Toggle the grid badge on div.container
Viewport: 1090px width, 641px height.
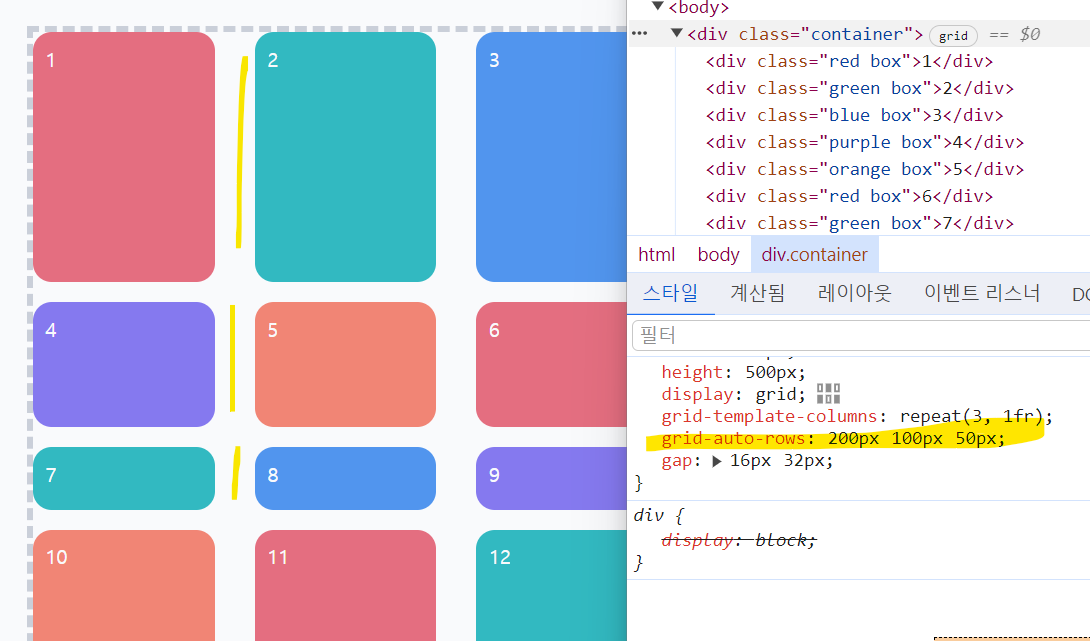pyautogui.click(x=953, y=35)
